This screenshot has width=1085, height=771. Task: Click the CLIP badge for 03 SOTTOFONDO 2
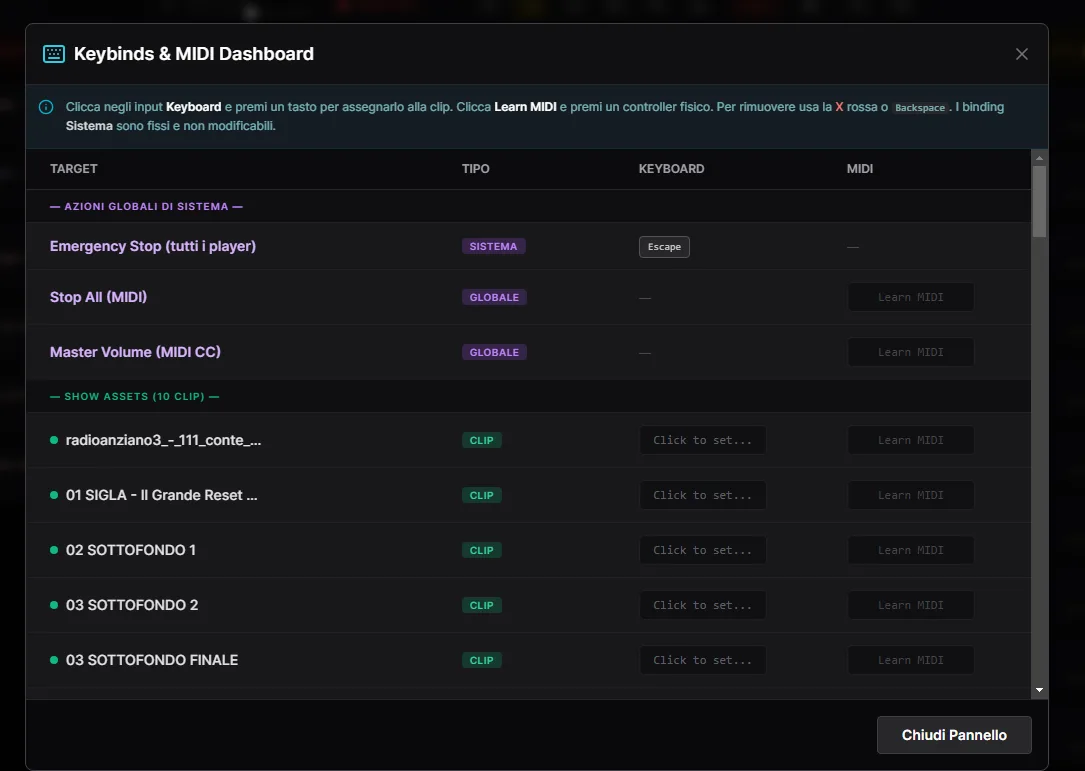[x=482, y=605]
